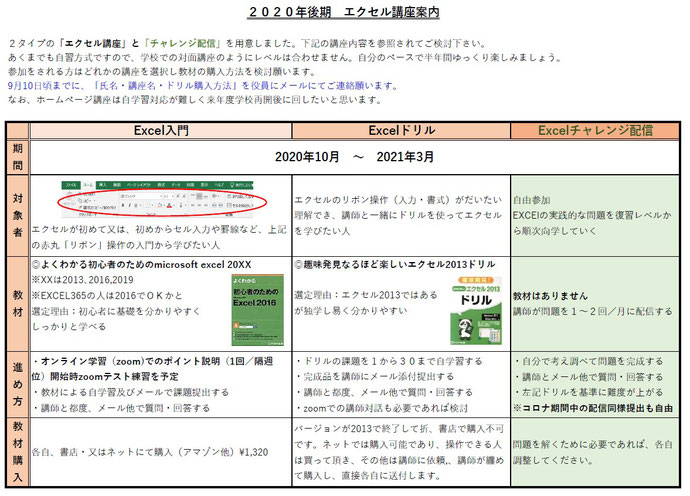Click the text 左記ドリルを基準に難度が上がる

click(592, 393)
